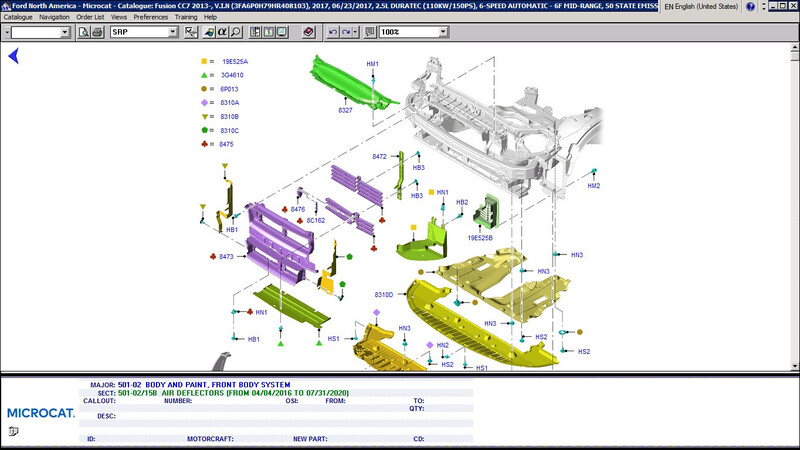Open the Views menu
Viewport: 800px width, 450px height.
pos(119,17)
